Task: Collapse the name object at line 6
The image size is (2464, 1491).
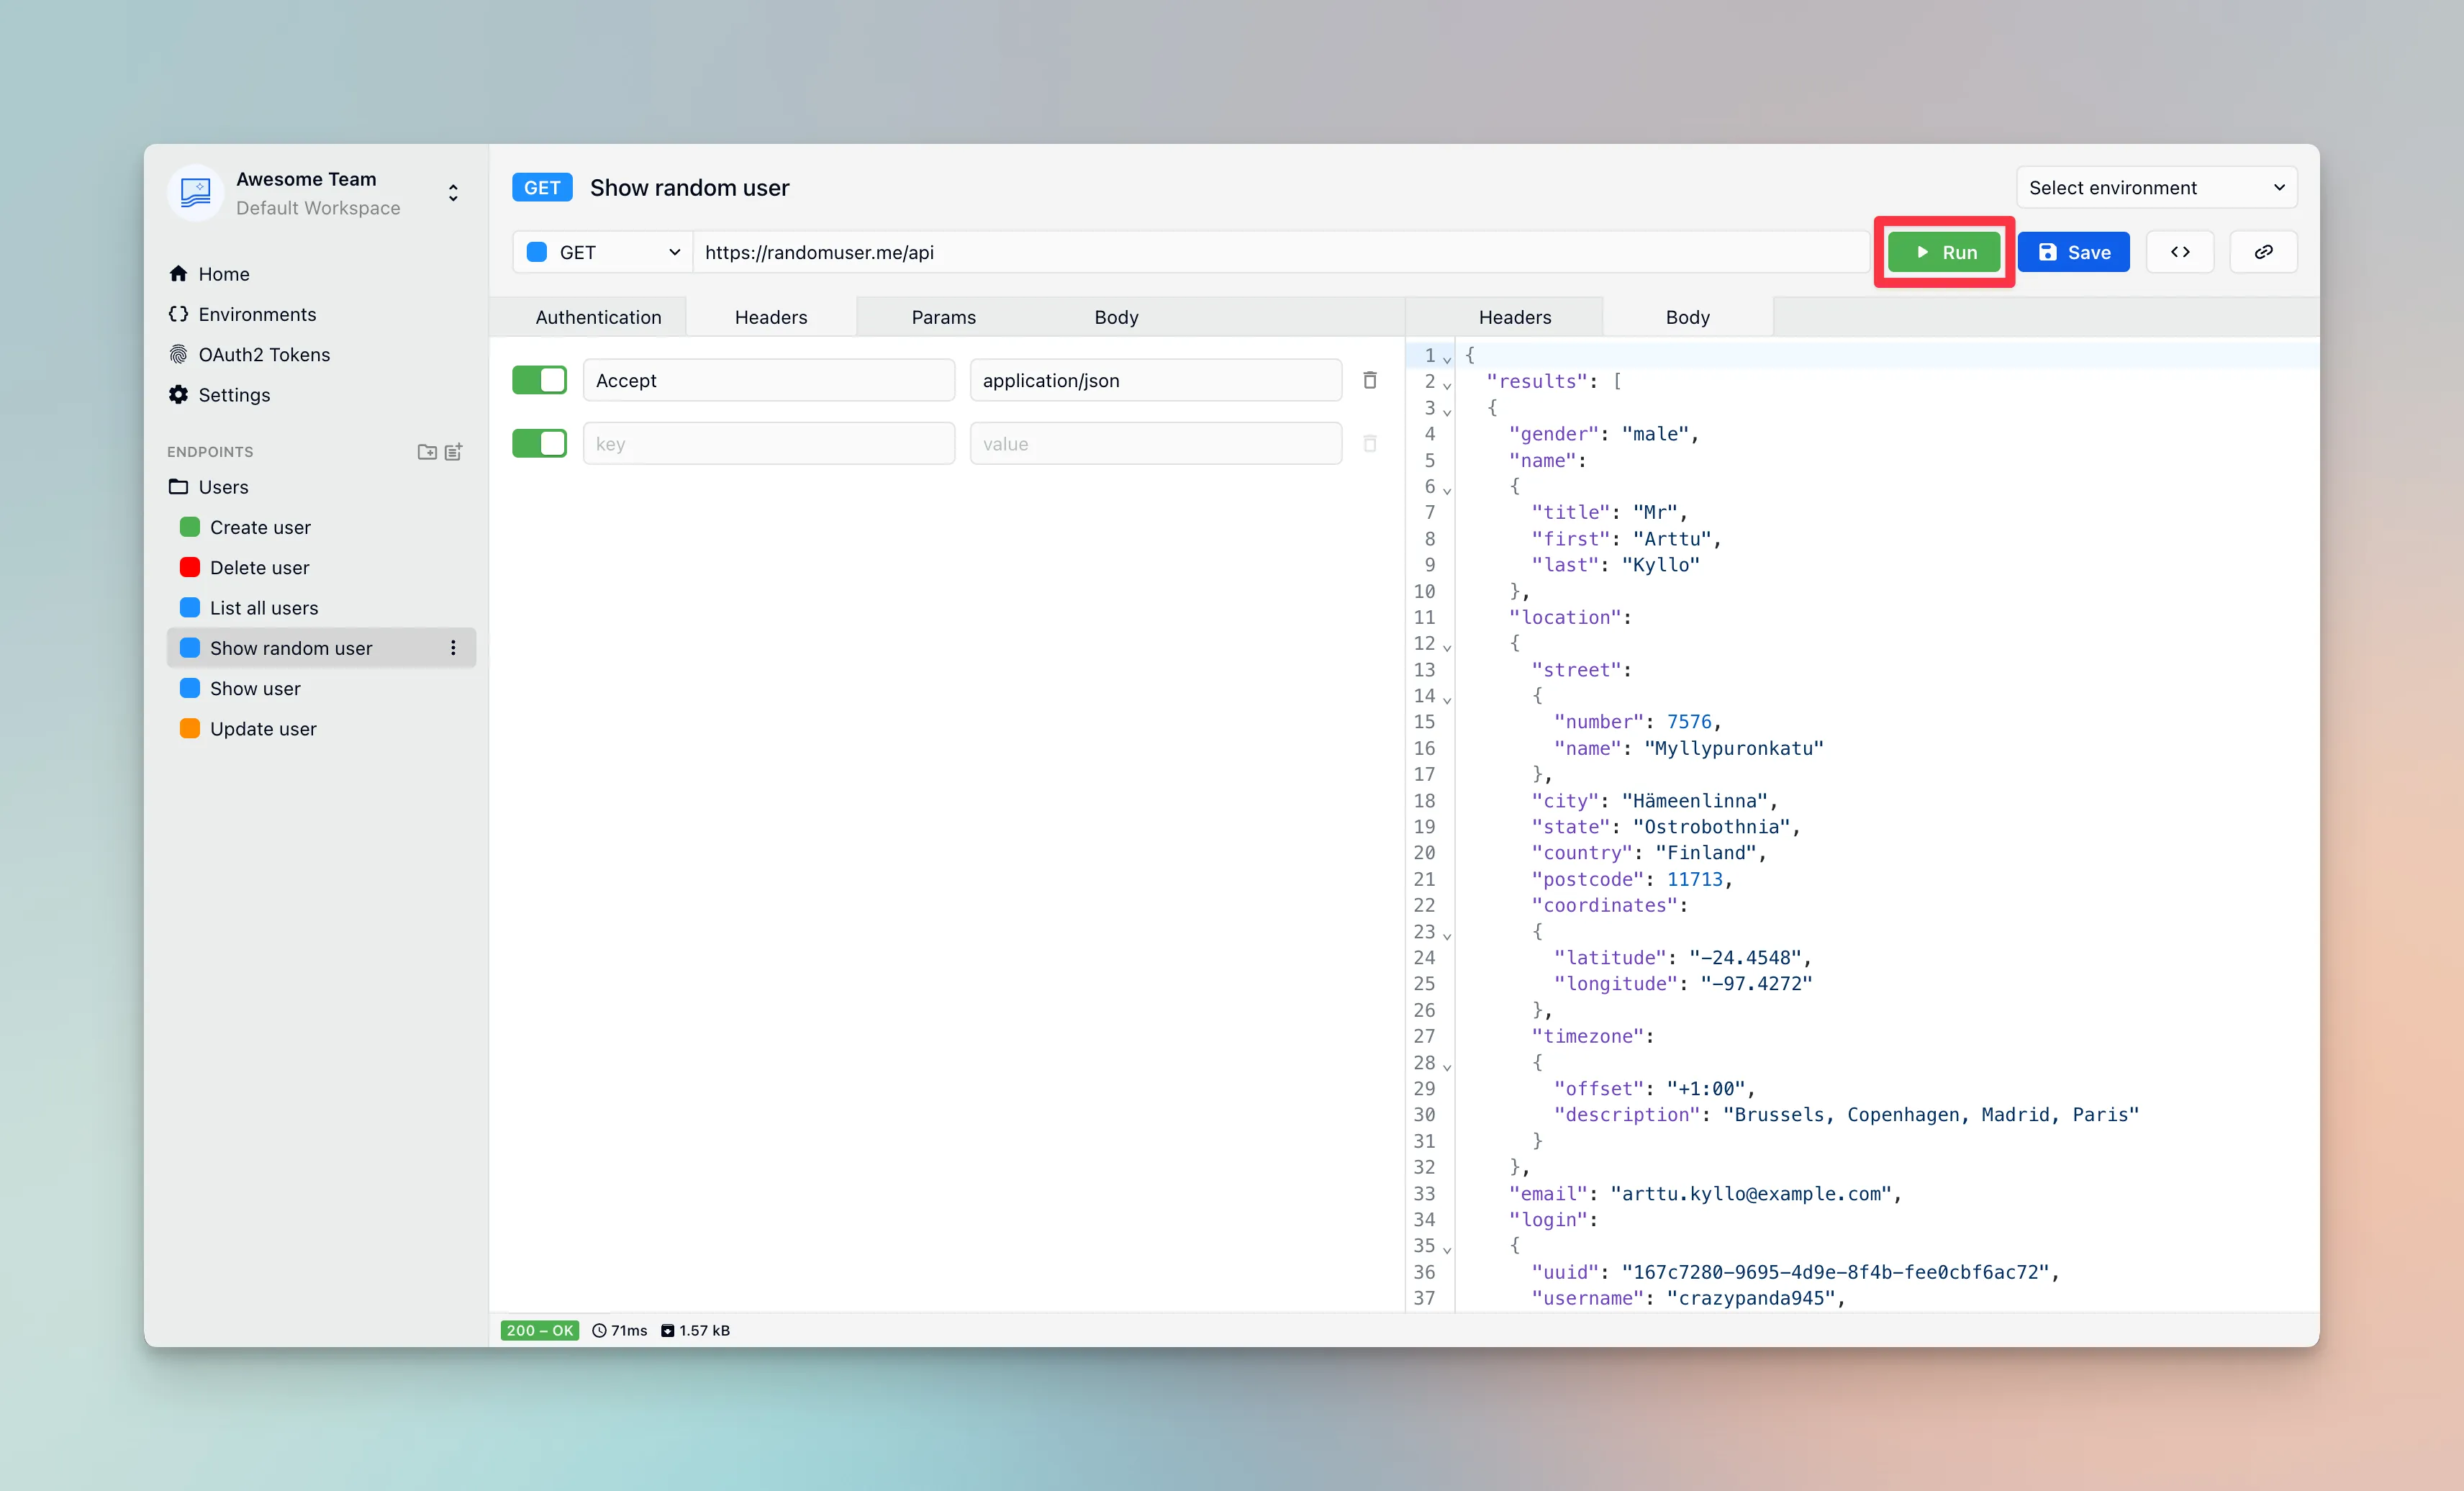Action: pyautogui.click(x=1447, y=489)
